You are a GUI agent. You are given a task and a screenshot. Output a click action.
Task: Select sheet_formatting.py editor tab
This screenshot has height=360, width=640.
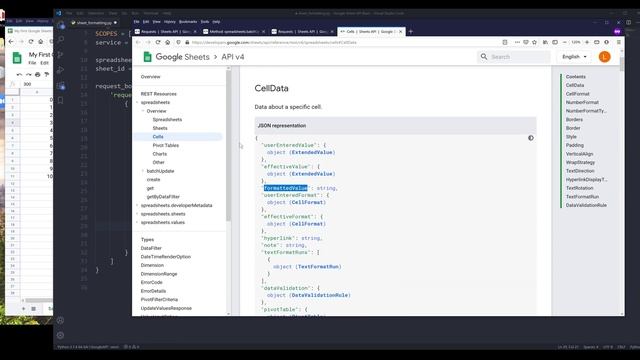click(94, 23)
